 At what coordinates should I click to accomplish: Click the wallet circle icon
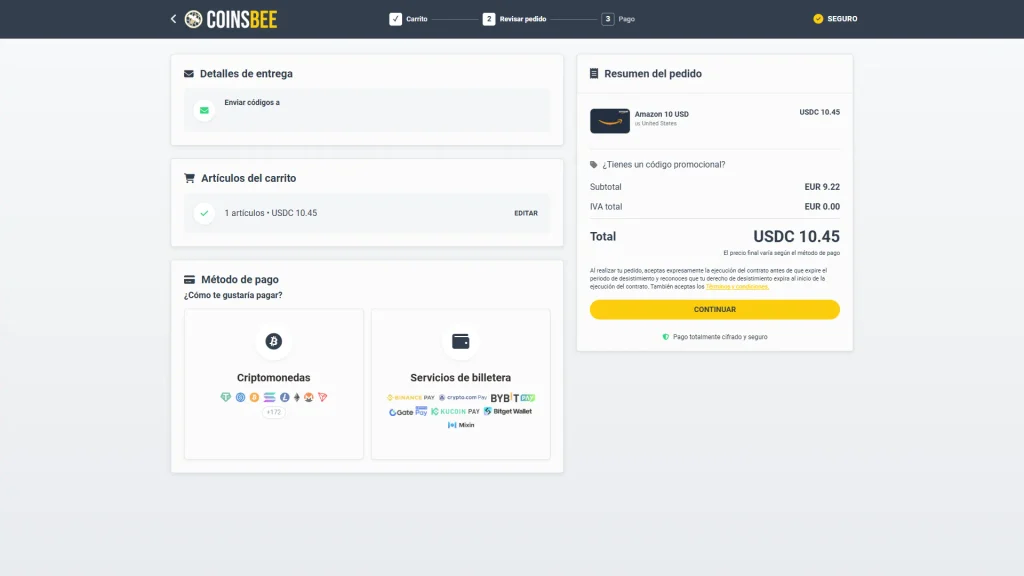pos(460,341)
